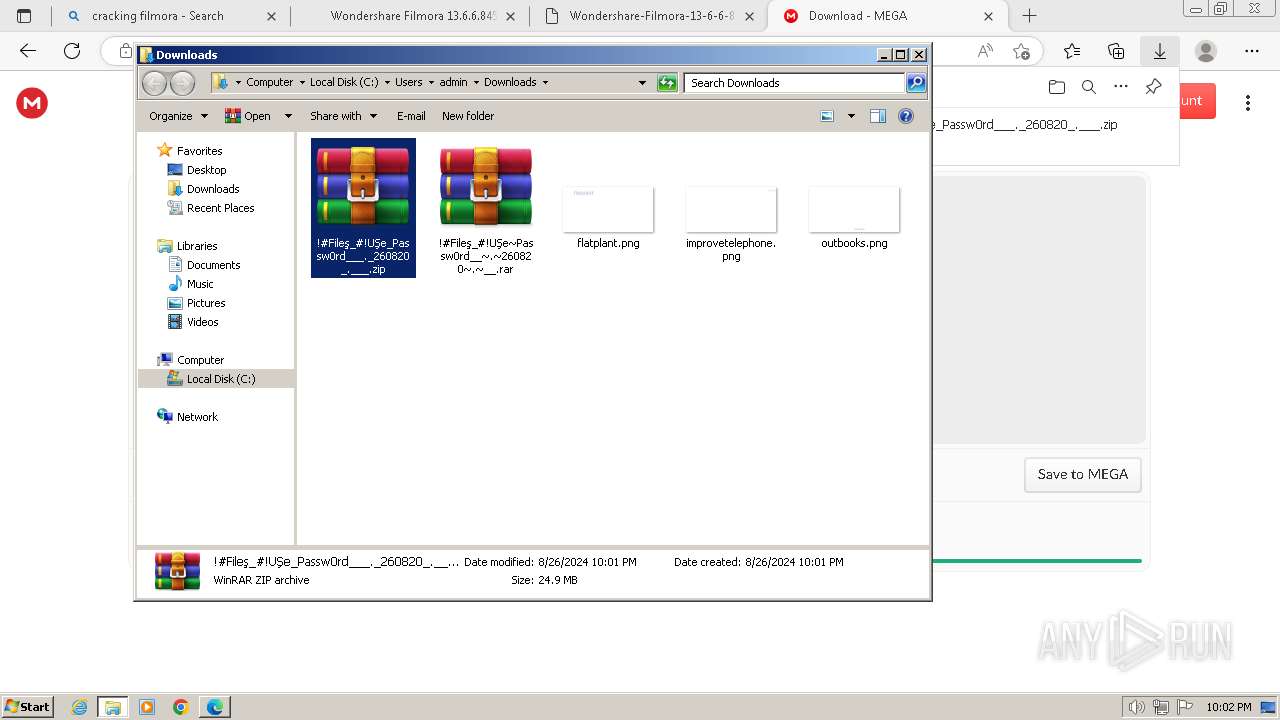Open address bar history dropdown
Image resolution: width=1280 pixels, height=720 pixels.
pyautogui.click(x=642, y=83)
